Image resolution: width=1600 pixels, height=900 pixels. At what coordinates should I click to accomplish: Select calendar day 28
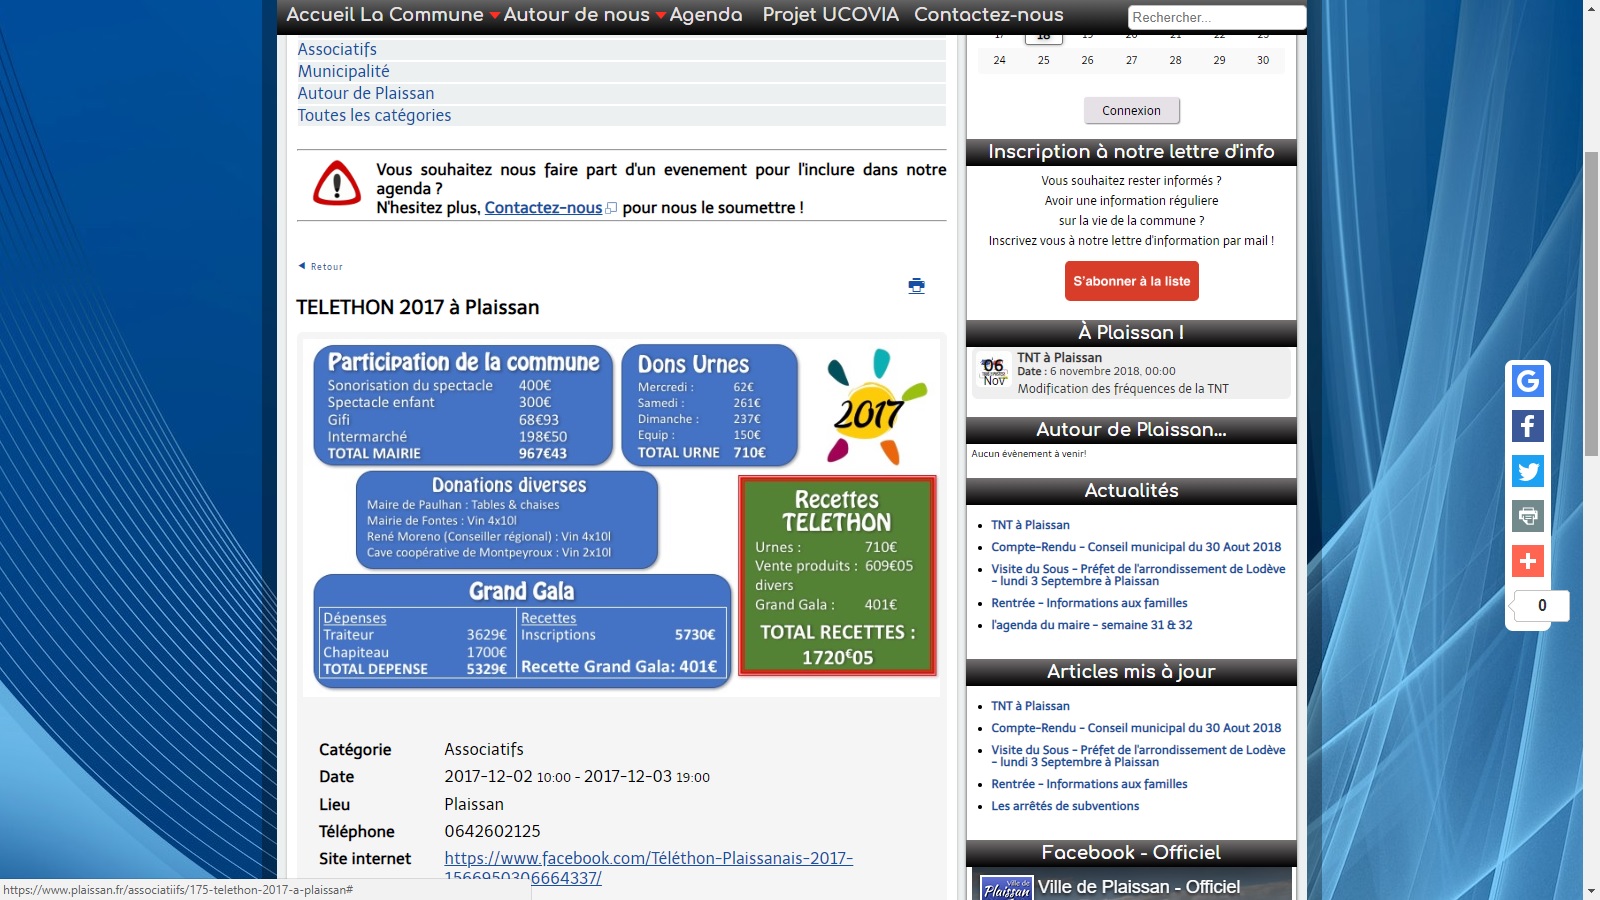[x=1175, y=60]
